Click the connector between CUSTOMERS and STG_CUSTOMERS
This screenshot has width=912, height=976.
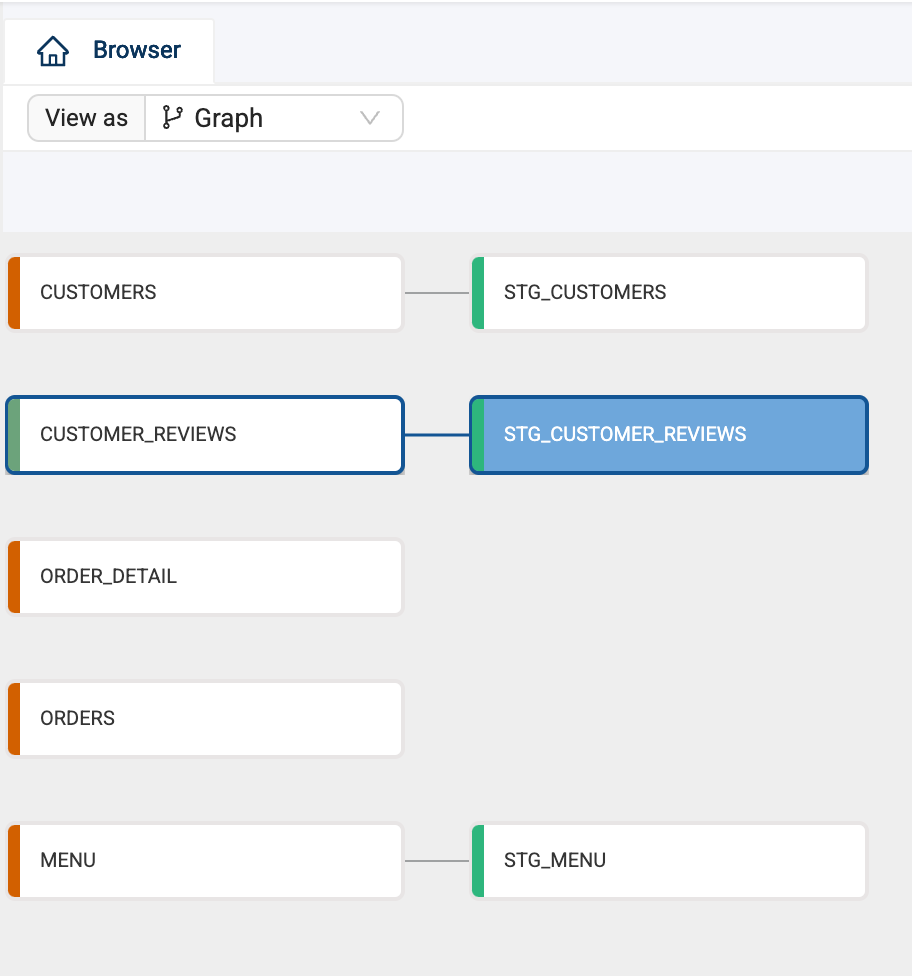tap(436, 293)
